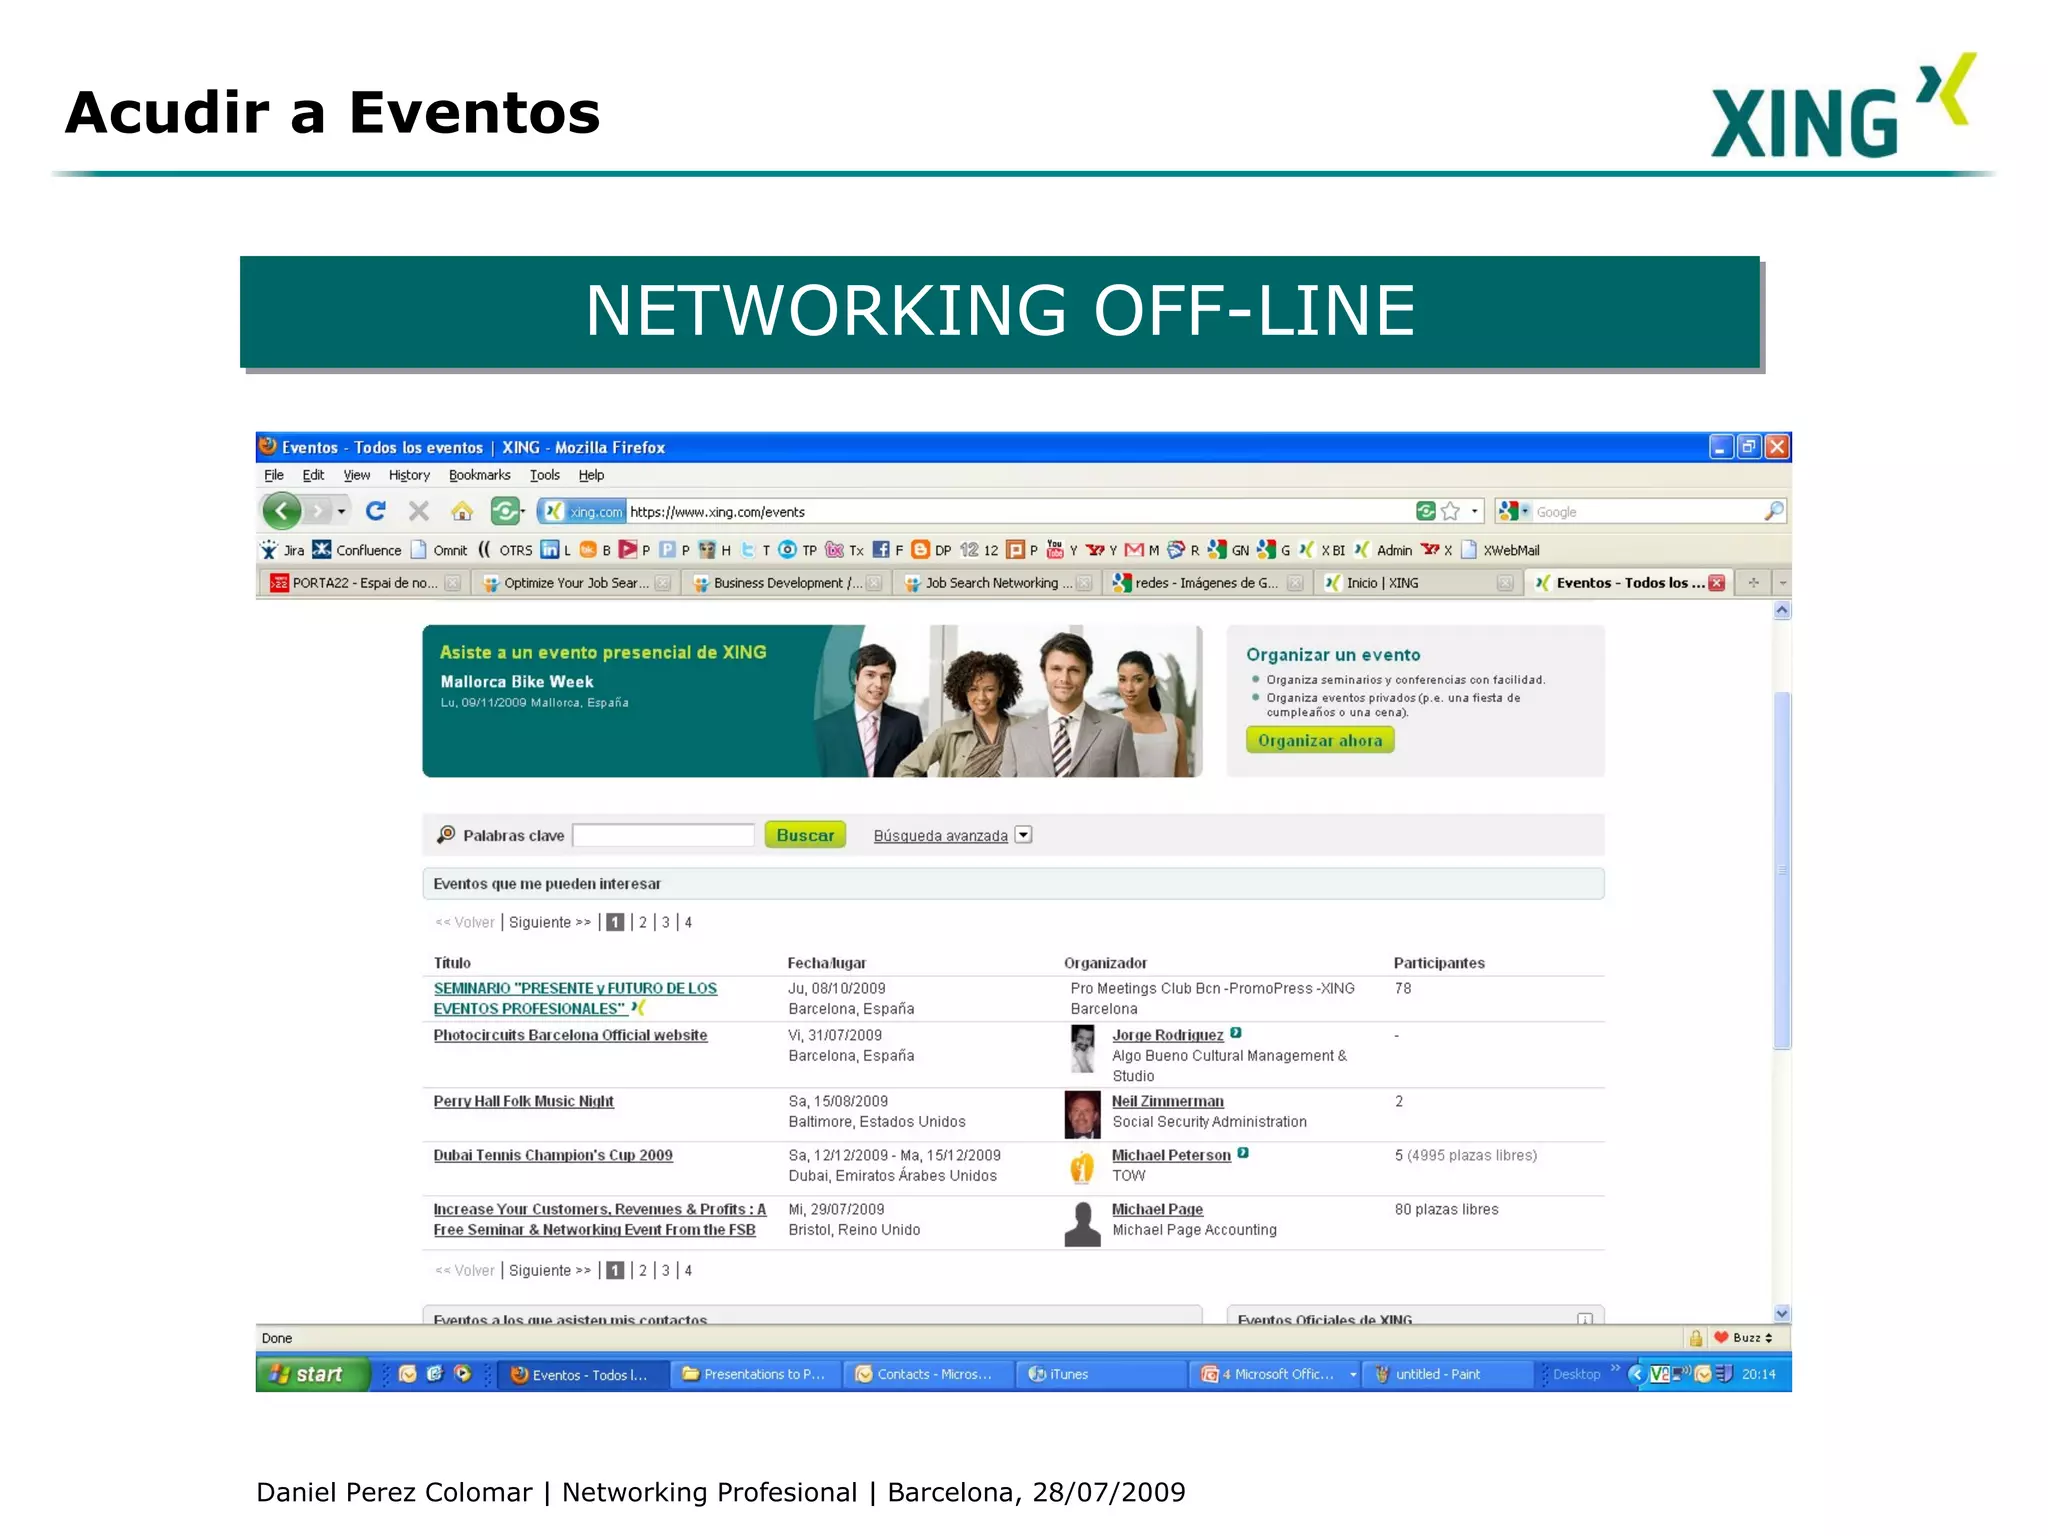
Task: Click the padlock security icon in status bar
Action: 1696,1338
